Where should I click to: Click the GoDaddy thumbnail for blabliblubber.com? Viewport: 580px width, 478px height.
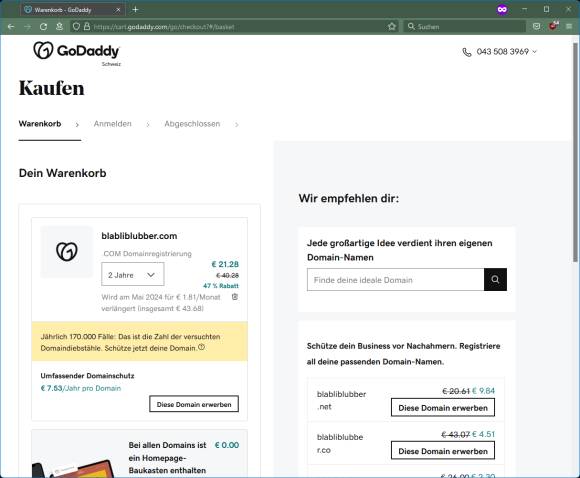point(67,252)
